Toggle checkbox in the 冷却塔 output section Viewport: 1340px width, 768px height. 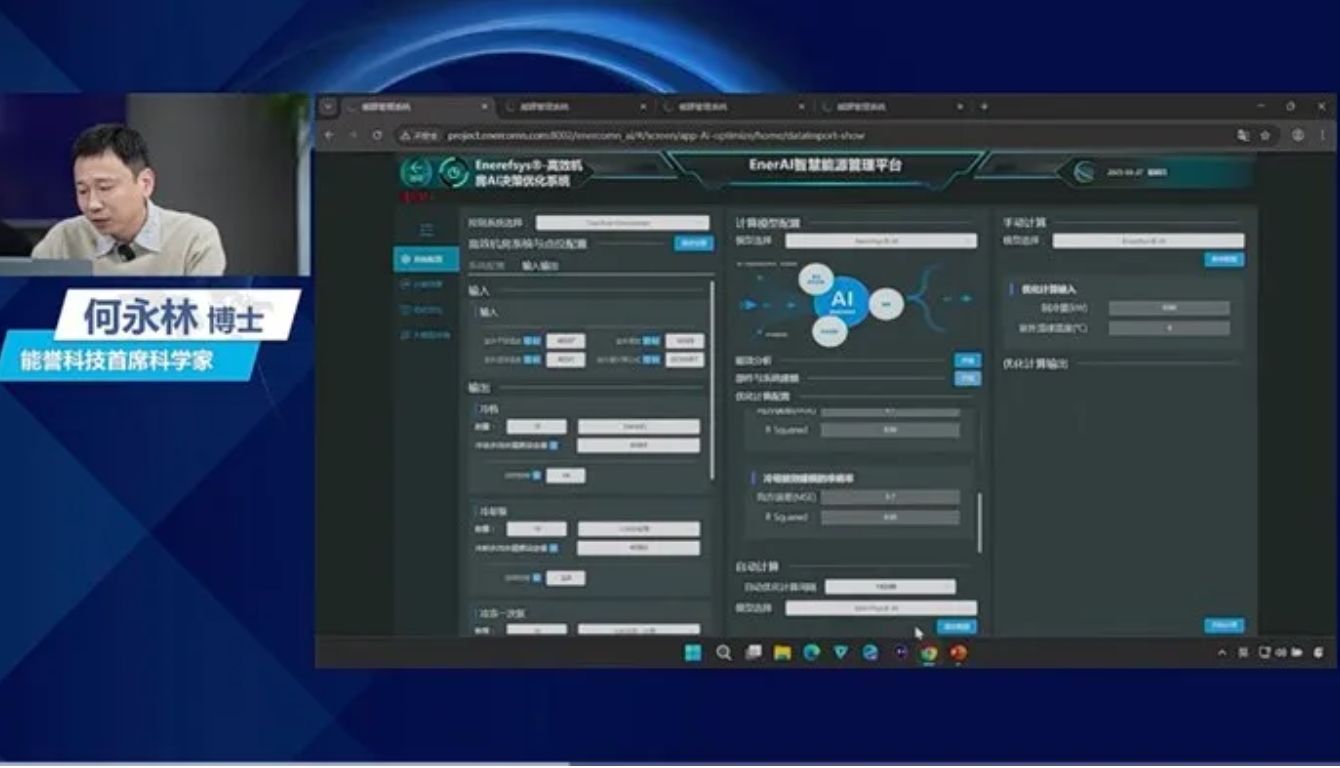554,548
